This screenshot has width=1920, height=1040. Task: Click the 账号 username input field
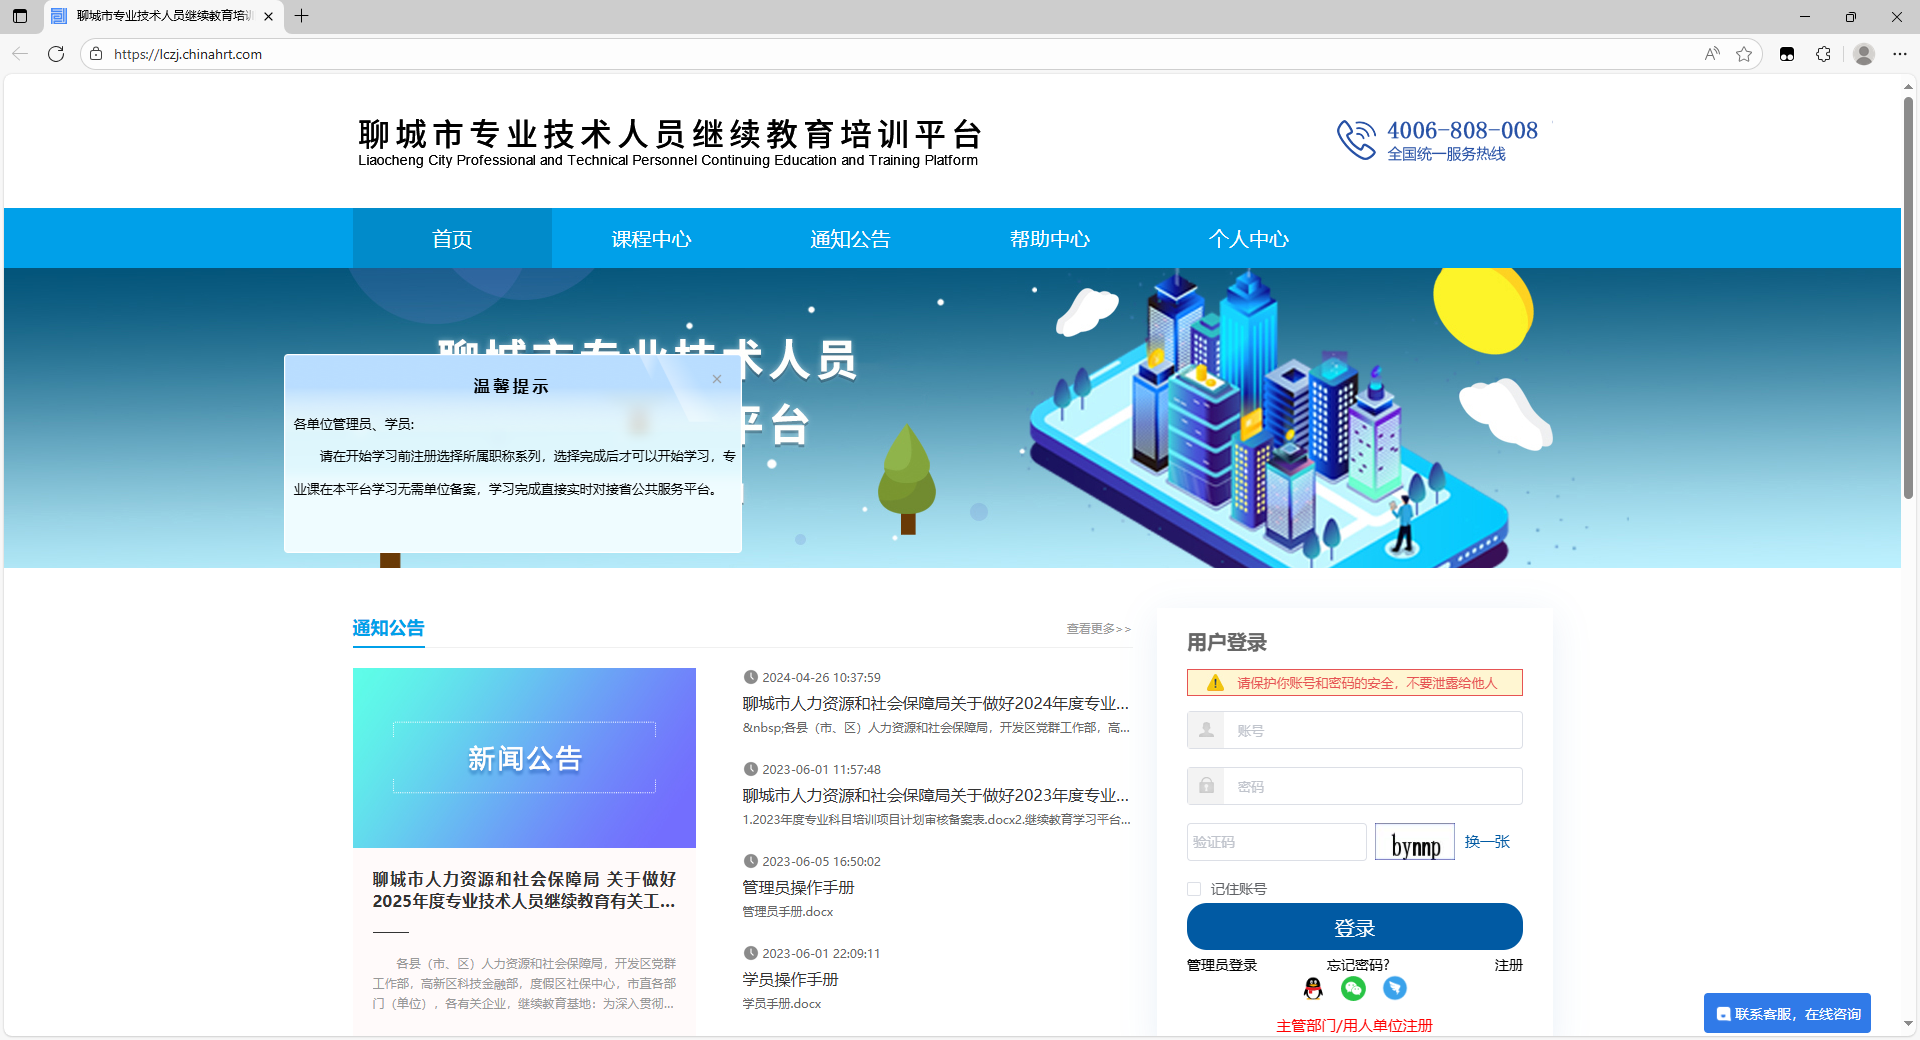click(1370, 731)
